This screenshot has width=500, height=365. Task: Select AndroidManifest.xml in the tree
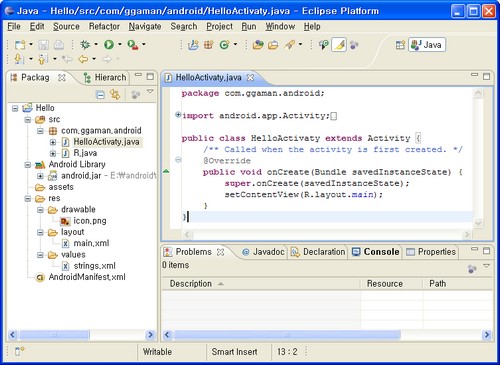coord(87,277)
